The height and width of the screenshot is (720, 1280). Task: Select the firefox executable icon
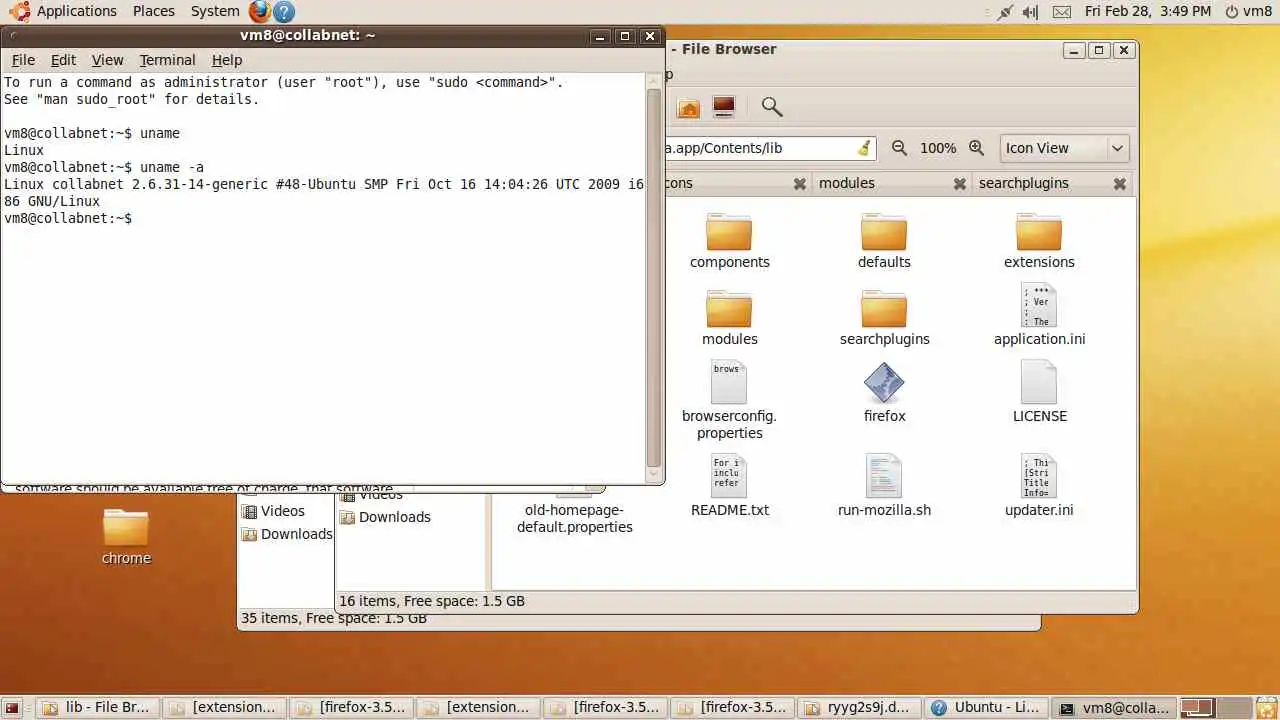[x=884, y=382]
